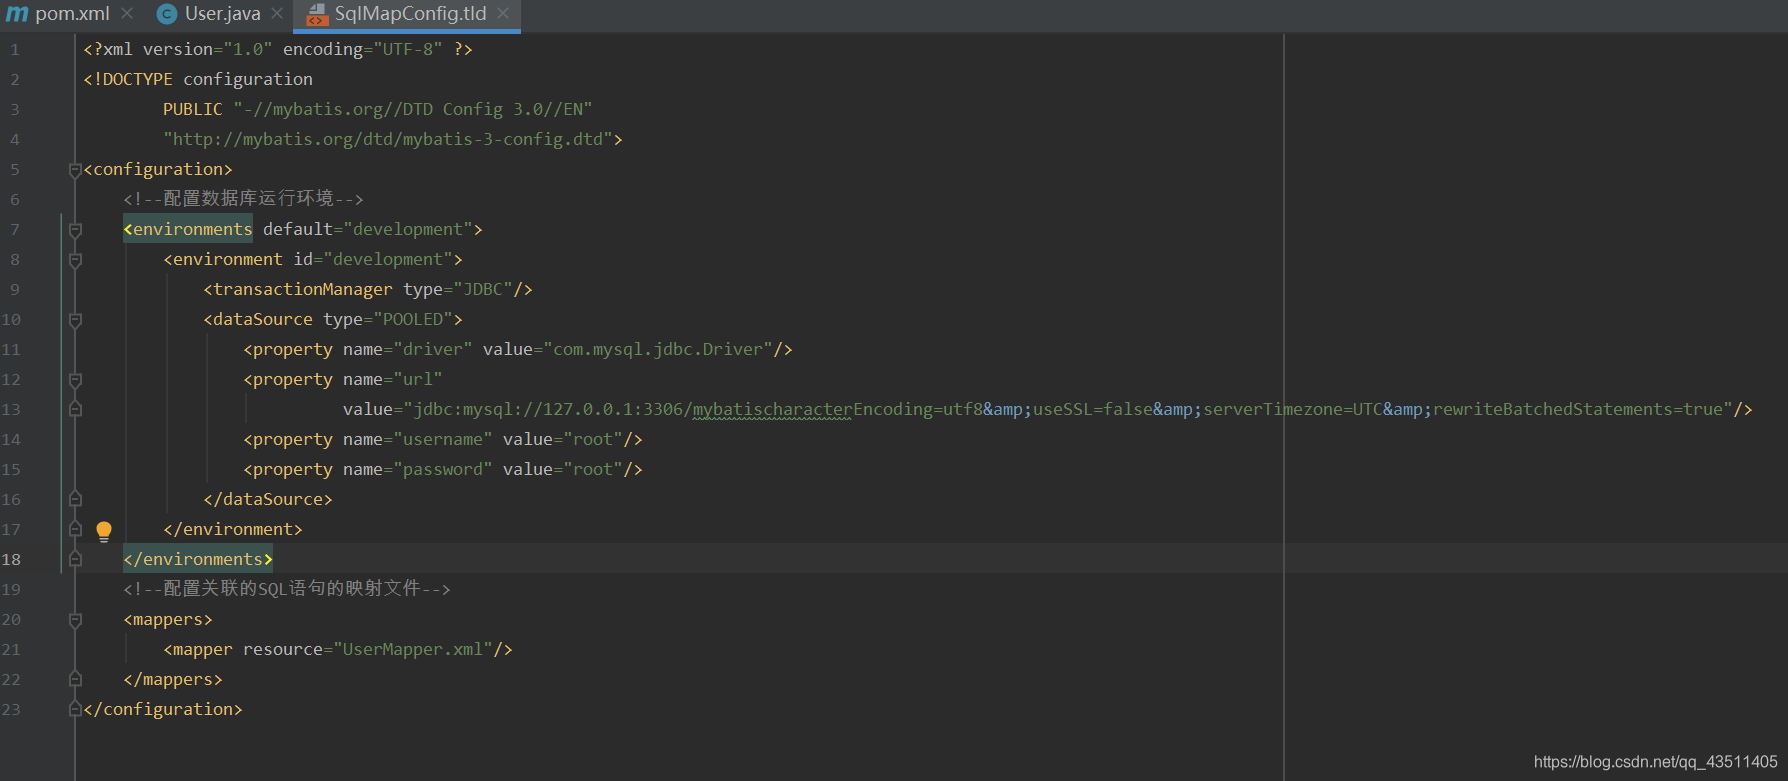Collapse the url property fold on line 12
The height and width of the screenshot is (781, 1788).
pyautogui.click(x=75, y=380)
